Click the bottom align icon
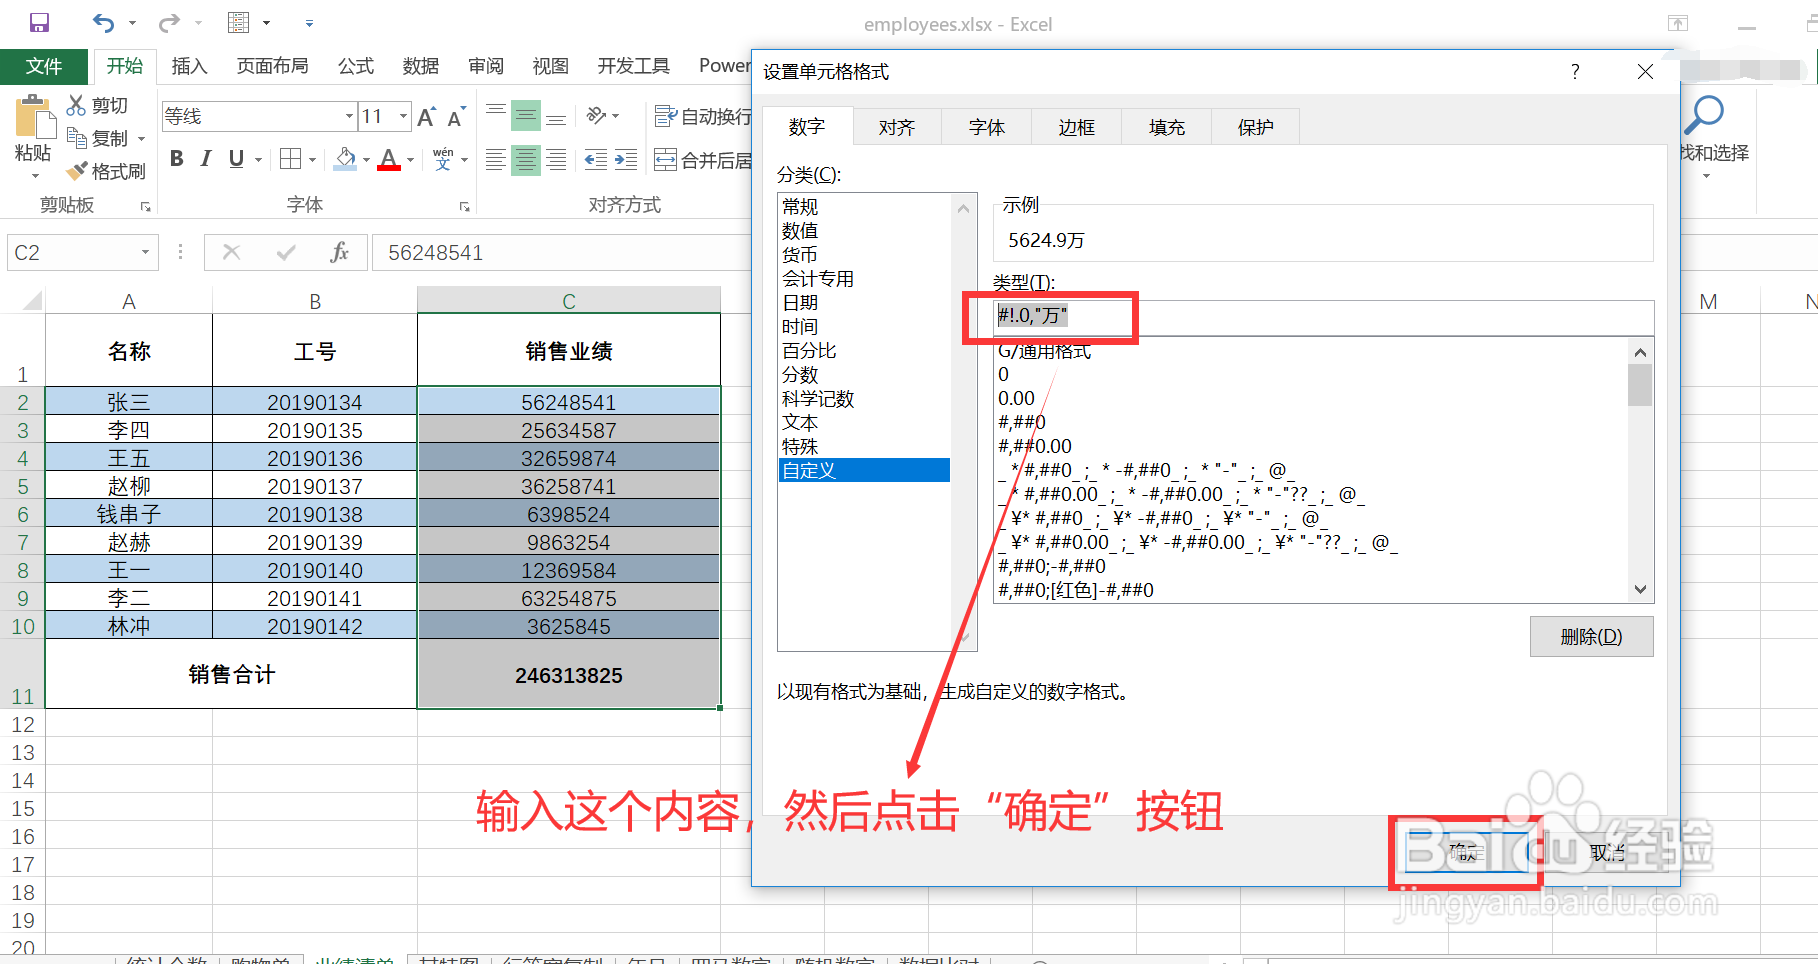 point(556,116)
